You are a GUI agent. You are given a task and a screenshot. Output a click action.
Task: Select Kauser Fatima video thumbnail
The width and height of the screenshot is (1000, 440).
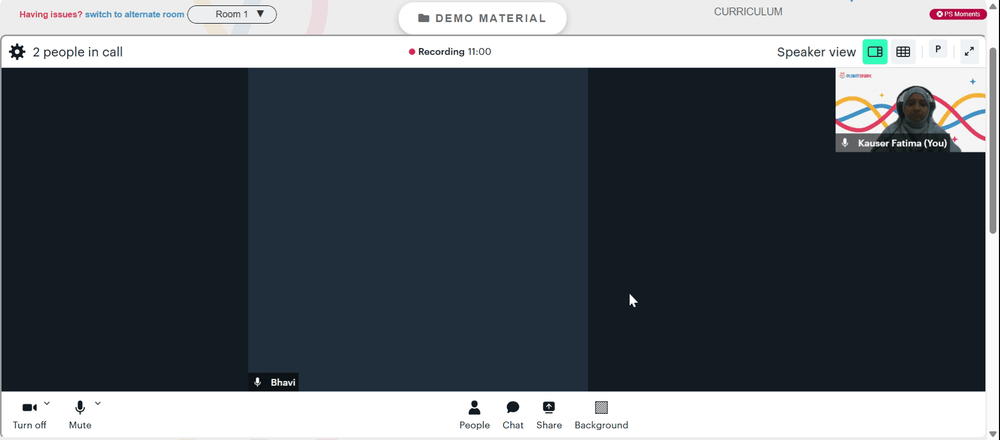[x=910, y=110]
